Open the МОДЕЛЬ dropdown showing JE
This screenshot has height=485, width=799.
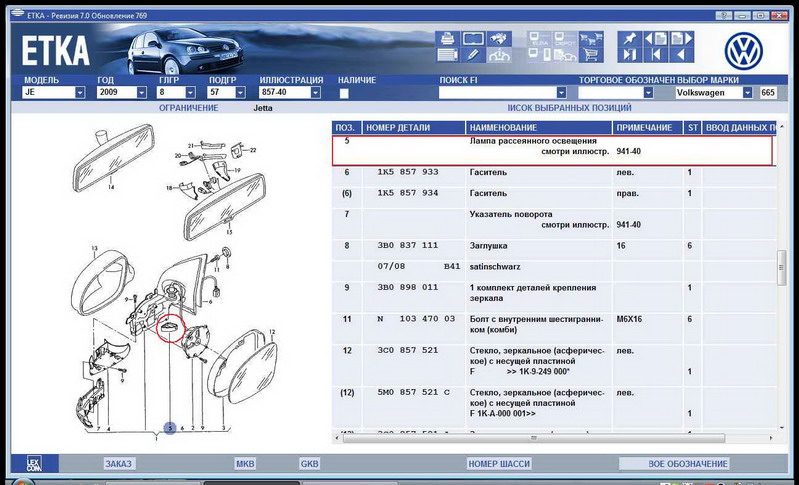[x=80, y=93]
